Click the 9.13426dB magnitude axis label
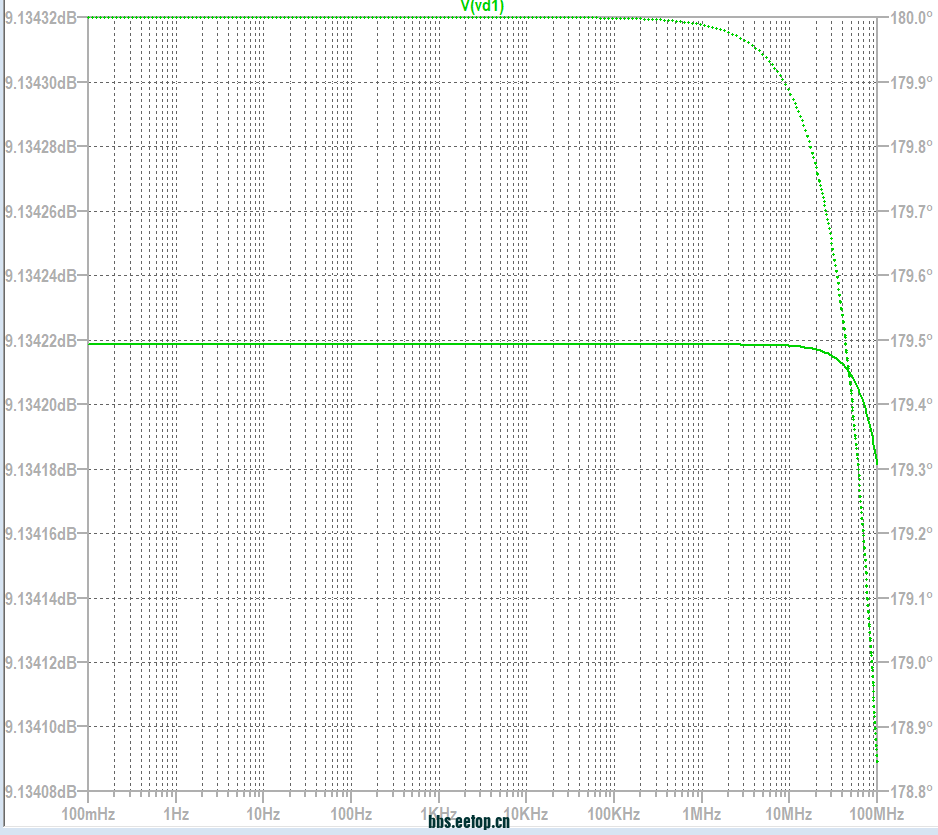The height and width of the screenshot is (835, 938). point(40,212)
